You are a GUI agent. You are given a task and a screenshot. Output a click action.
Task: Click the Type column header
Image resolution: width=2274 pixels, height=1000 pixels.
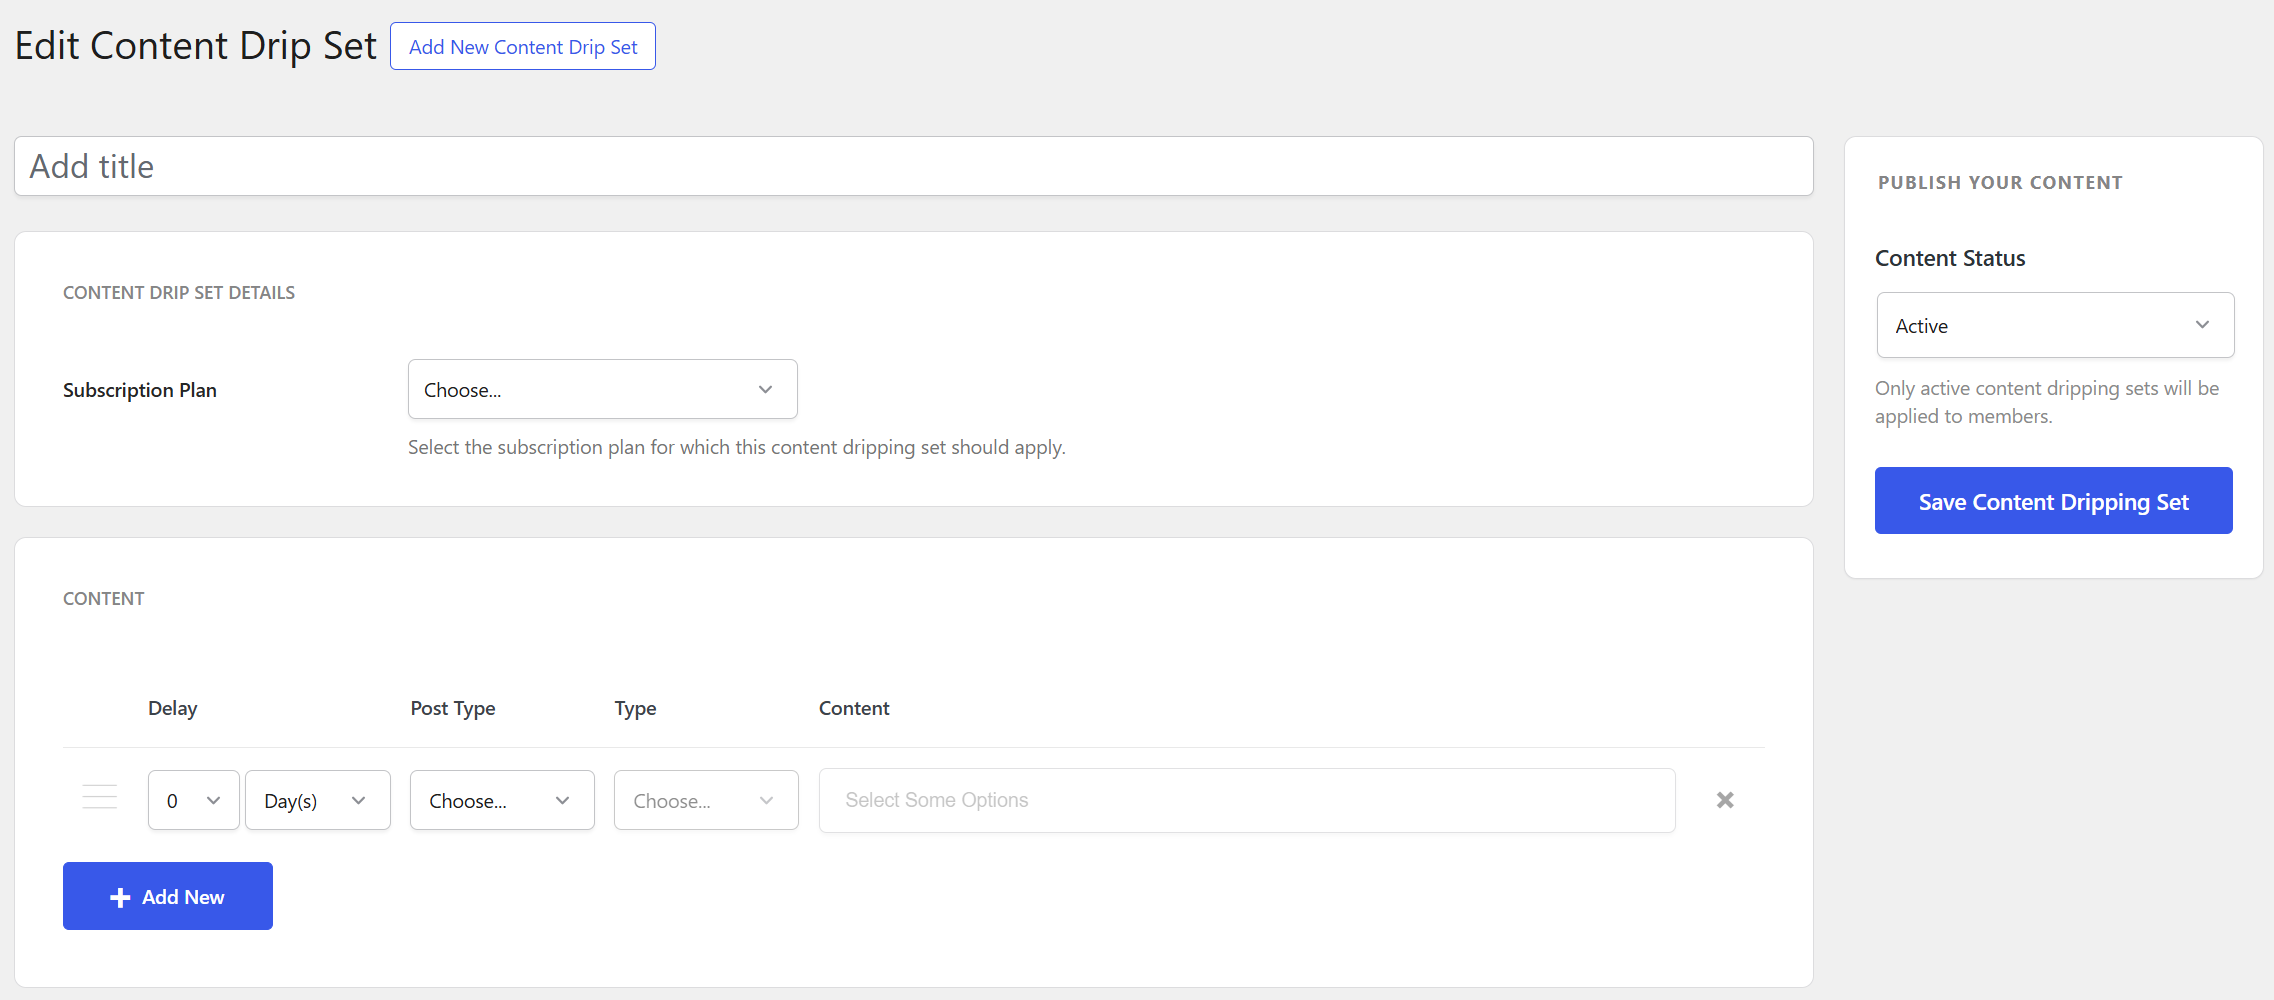635,708
